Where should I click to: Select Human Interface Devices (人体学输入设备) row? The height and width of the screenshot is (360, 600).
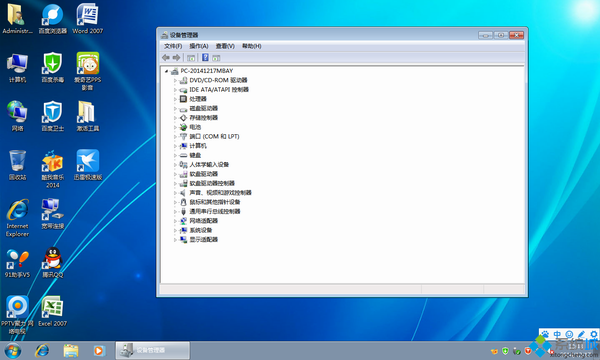click(209, 165)
